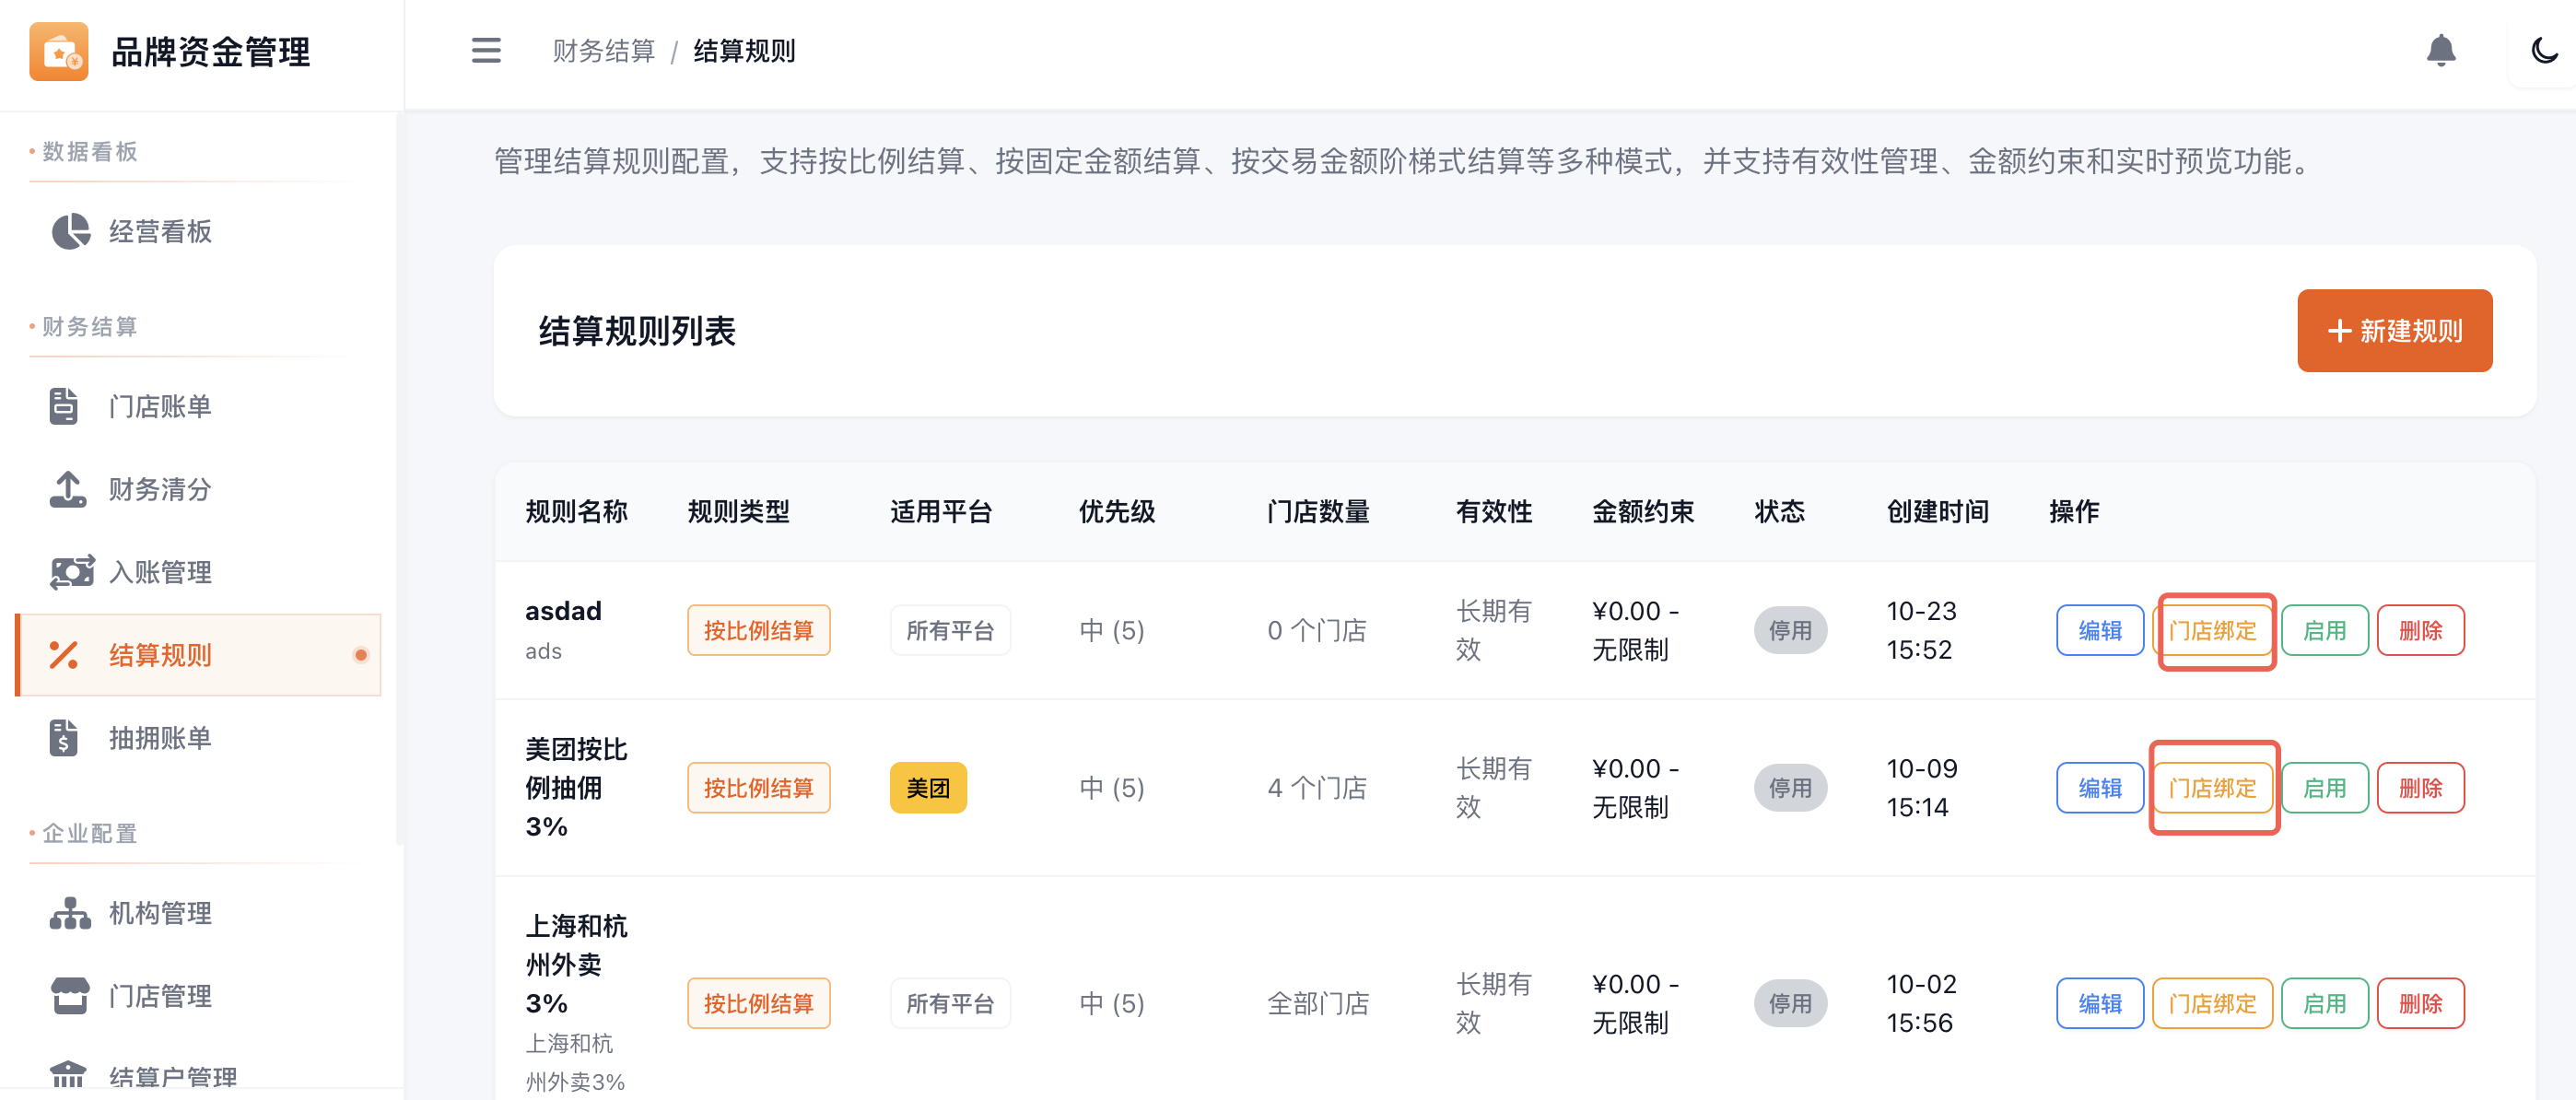Collapse sidebar with hamburger menu icon

[x=486, y=50]
